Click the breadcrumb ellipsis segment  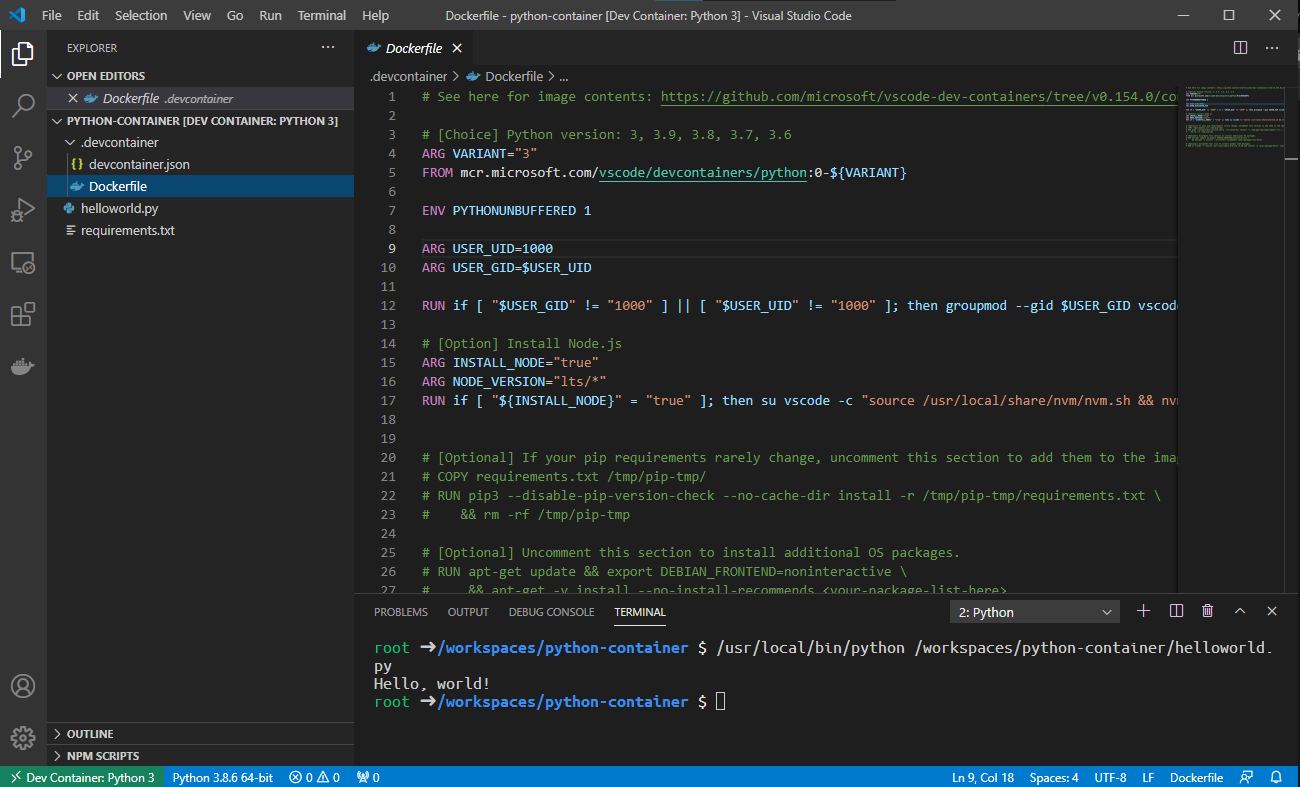tap(563, 76)
